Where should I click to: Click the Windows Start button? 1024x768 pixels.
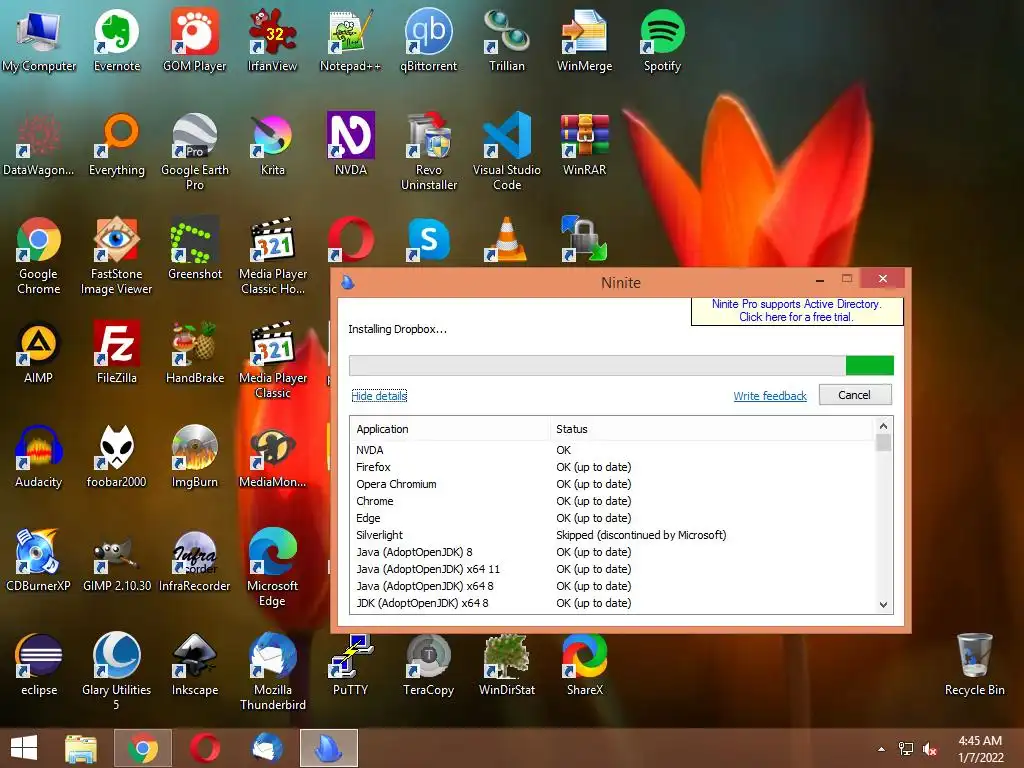[24, 748]
